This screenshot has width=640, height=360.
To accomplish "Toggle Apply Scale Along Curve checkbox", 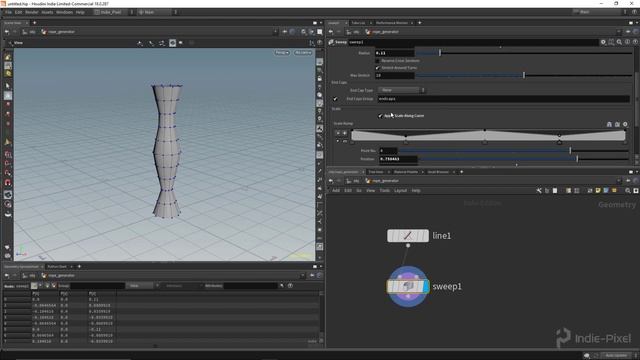I will click(380, 116).
